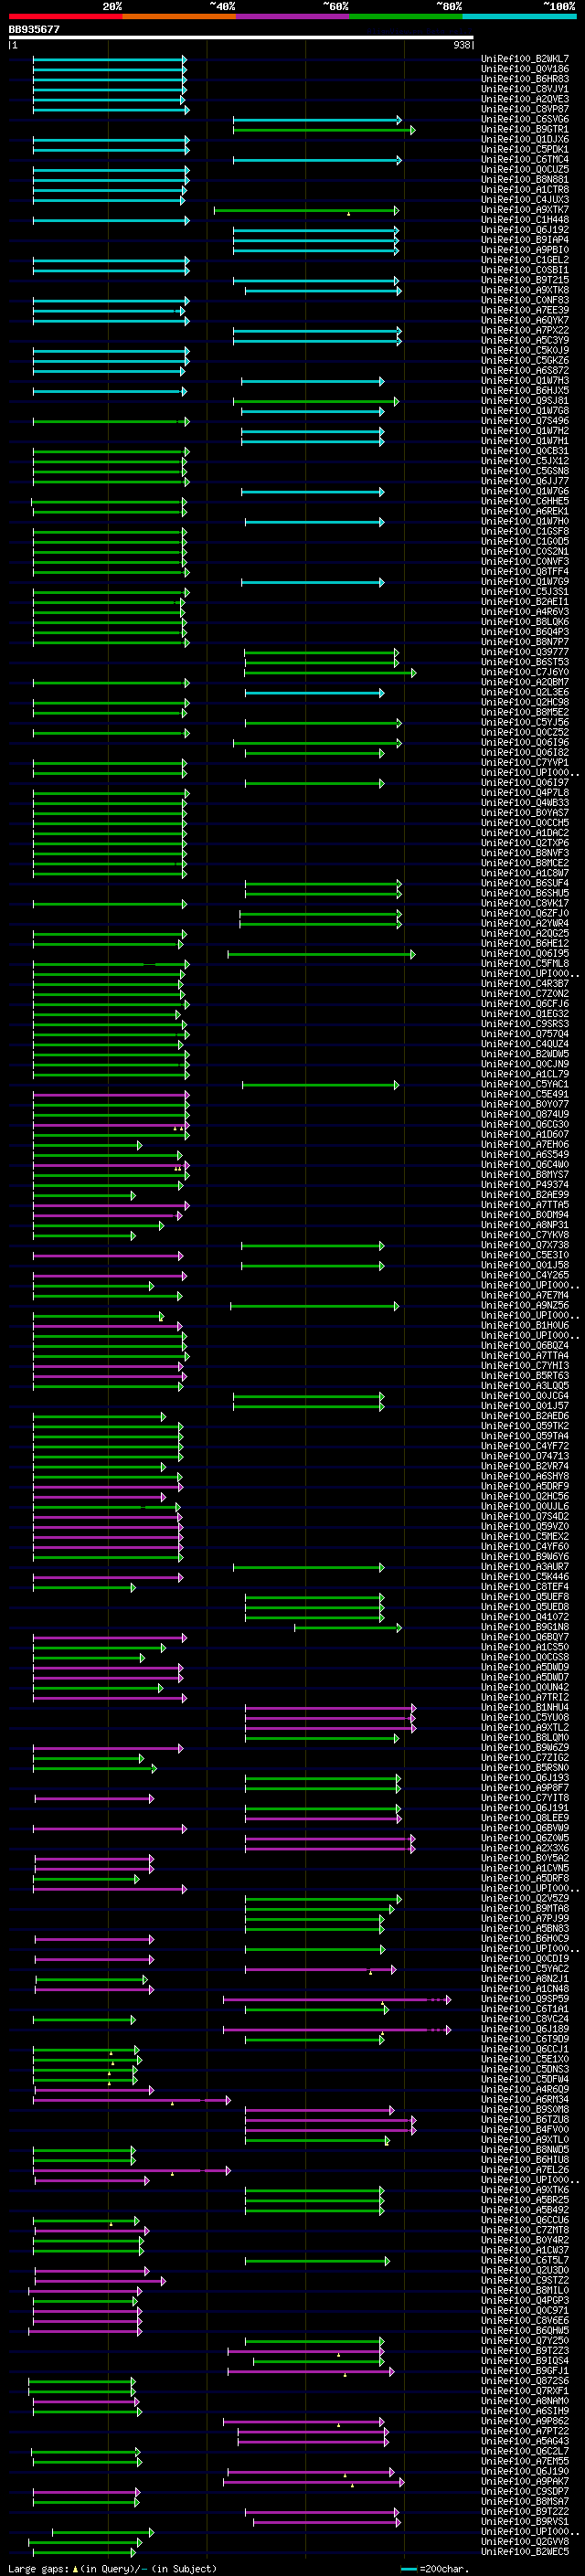Select the UniRef100_C8VJV1 label
The height and width of the screenshot is (2576, 585).
[524, 89]
